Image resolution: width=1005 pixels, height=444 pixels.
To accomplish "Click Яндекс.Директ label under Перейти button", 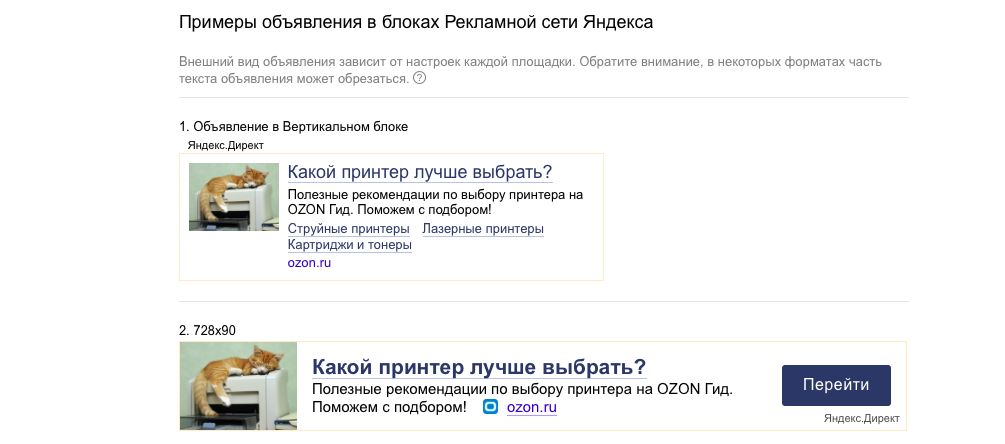I will point(862,418).
